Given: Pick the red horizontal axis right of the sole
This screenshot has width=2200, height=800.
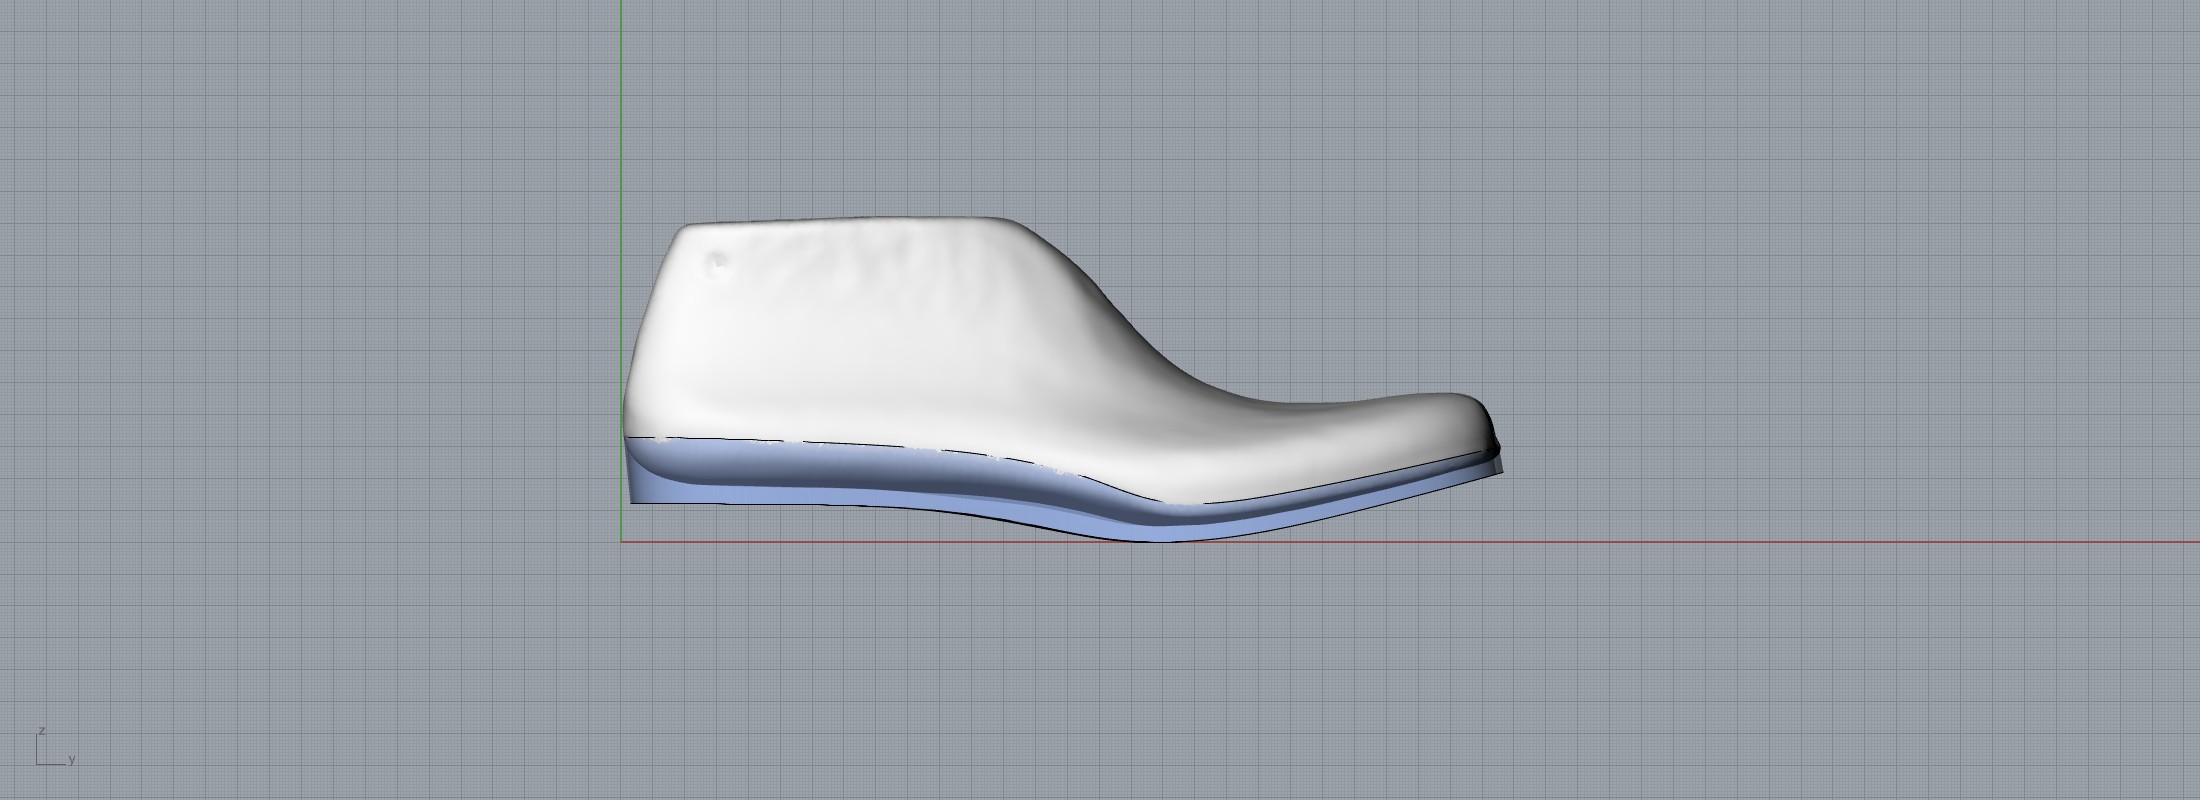Looking at the screenshot, I should [x=1800, y=543].
